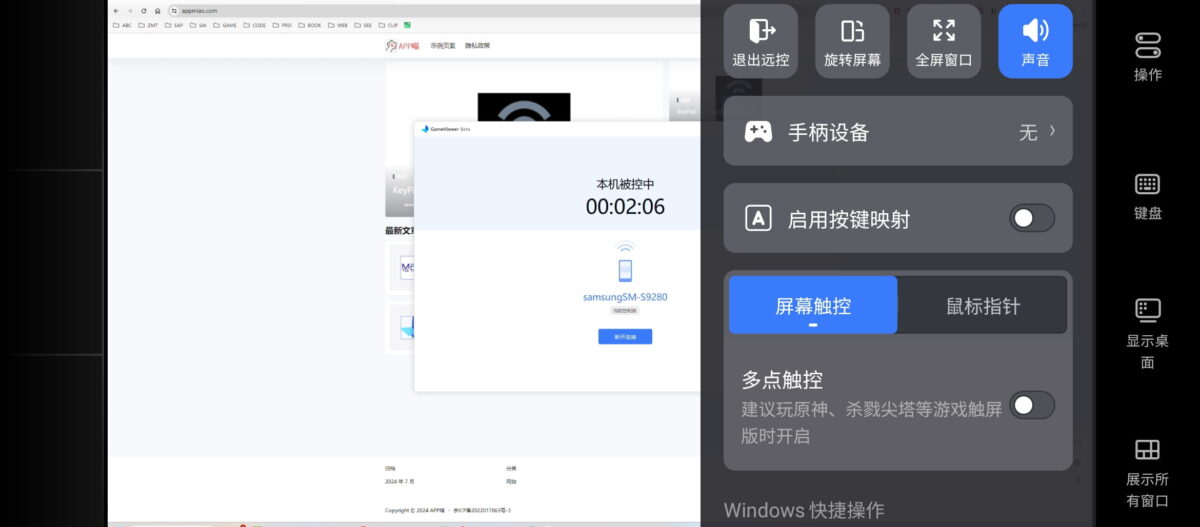Open the 键盘 keyboard from sidebar
This screenshot has height=527, width=1200.
[x=1147, y=195]
